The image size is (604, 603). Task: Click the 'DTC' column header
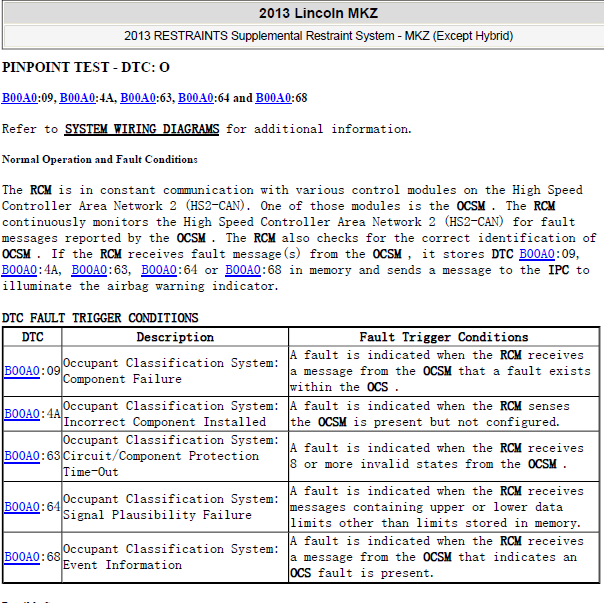point(32,337)
